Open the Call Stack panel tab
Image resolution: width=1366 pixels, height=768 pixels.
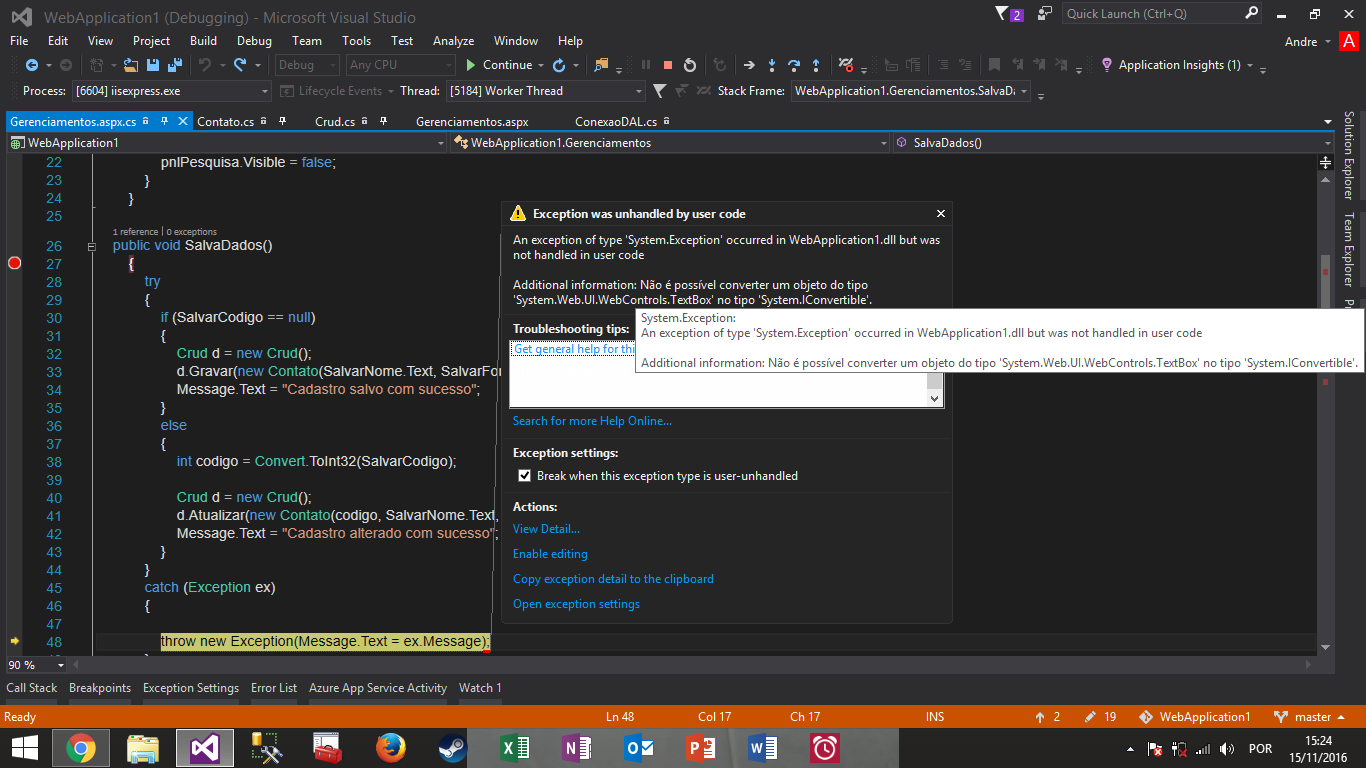click(x=32, y=688)
